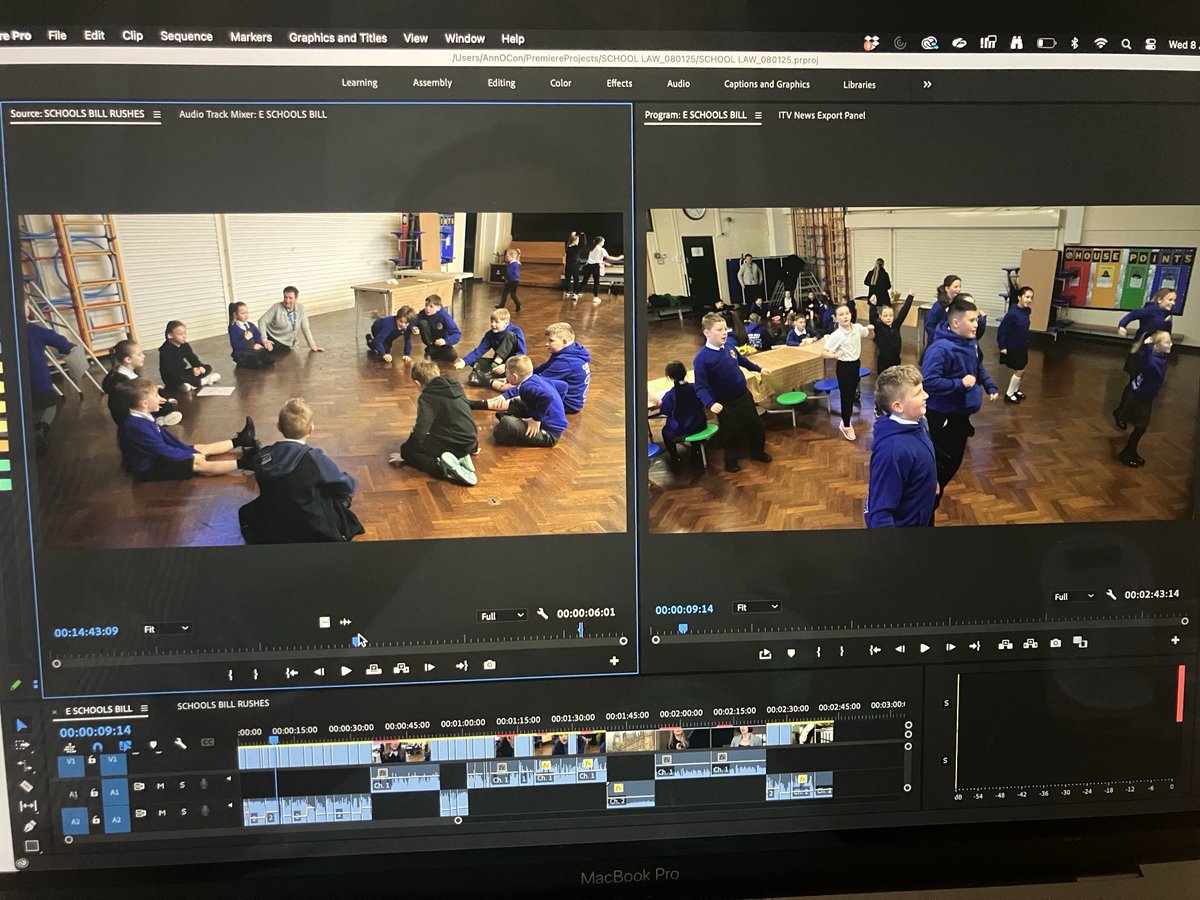Click timeline timecode 00:00:09:14 field
Screen dimensions: 1200x900
95,731
